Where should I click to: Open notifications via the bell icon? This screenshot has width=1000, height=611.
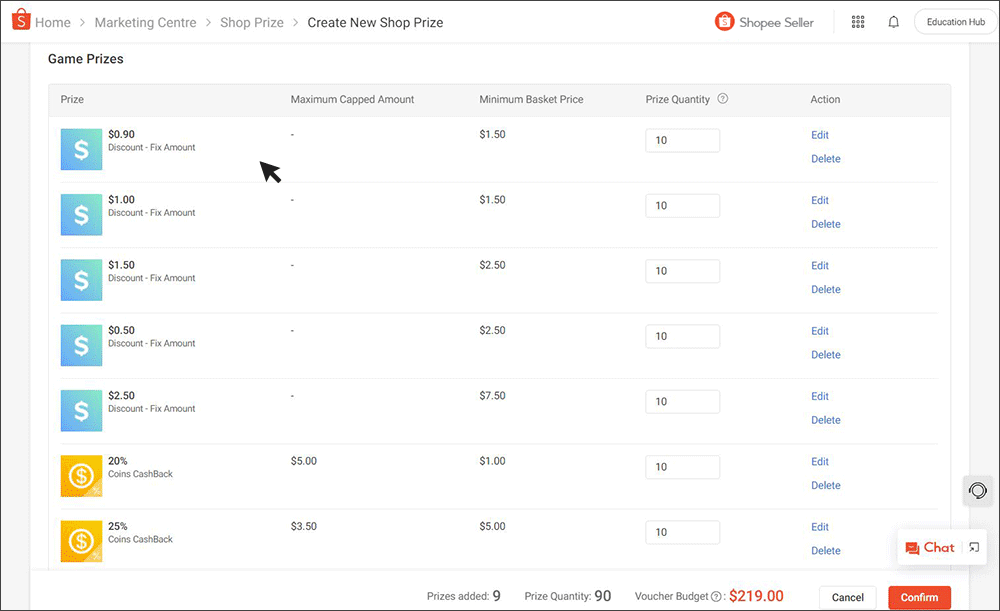tap(893, 21)
